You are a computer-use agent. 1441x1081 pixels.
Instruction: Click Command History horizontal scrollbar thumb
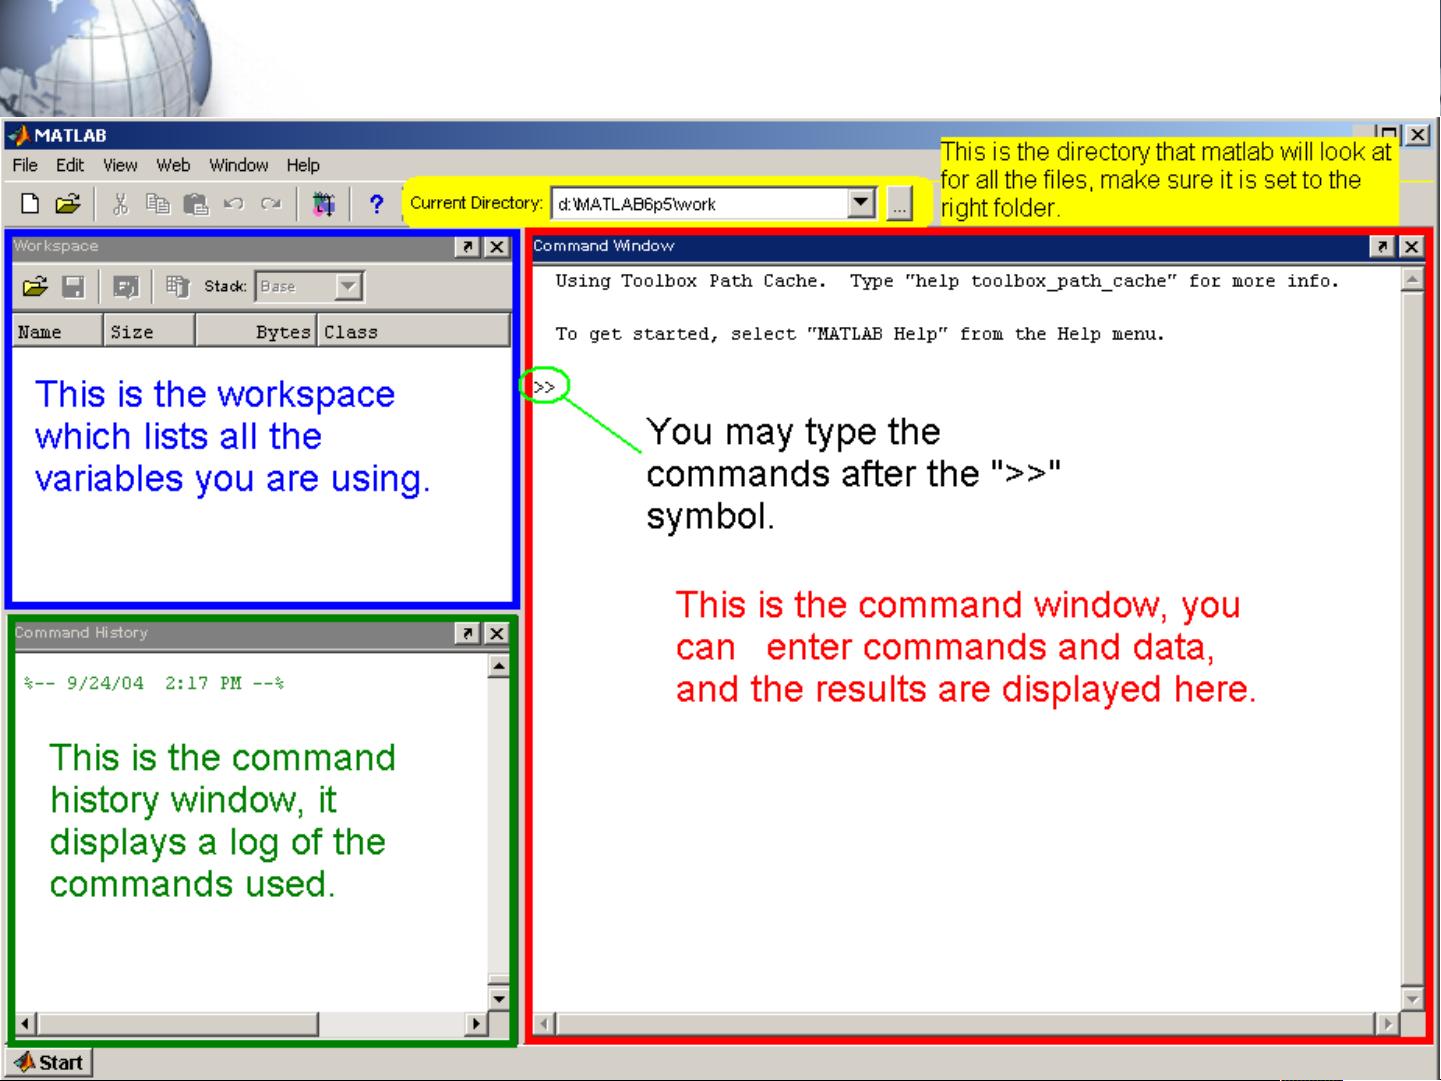(x=178, y=1023)
